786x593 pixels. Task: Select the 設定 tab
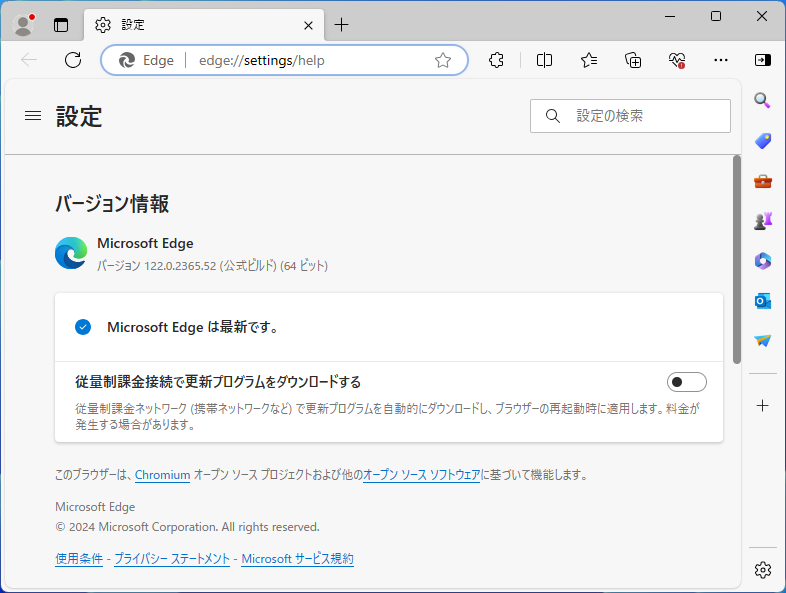pyautogui.click(x=204, y=25)
